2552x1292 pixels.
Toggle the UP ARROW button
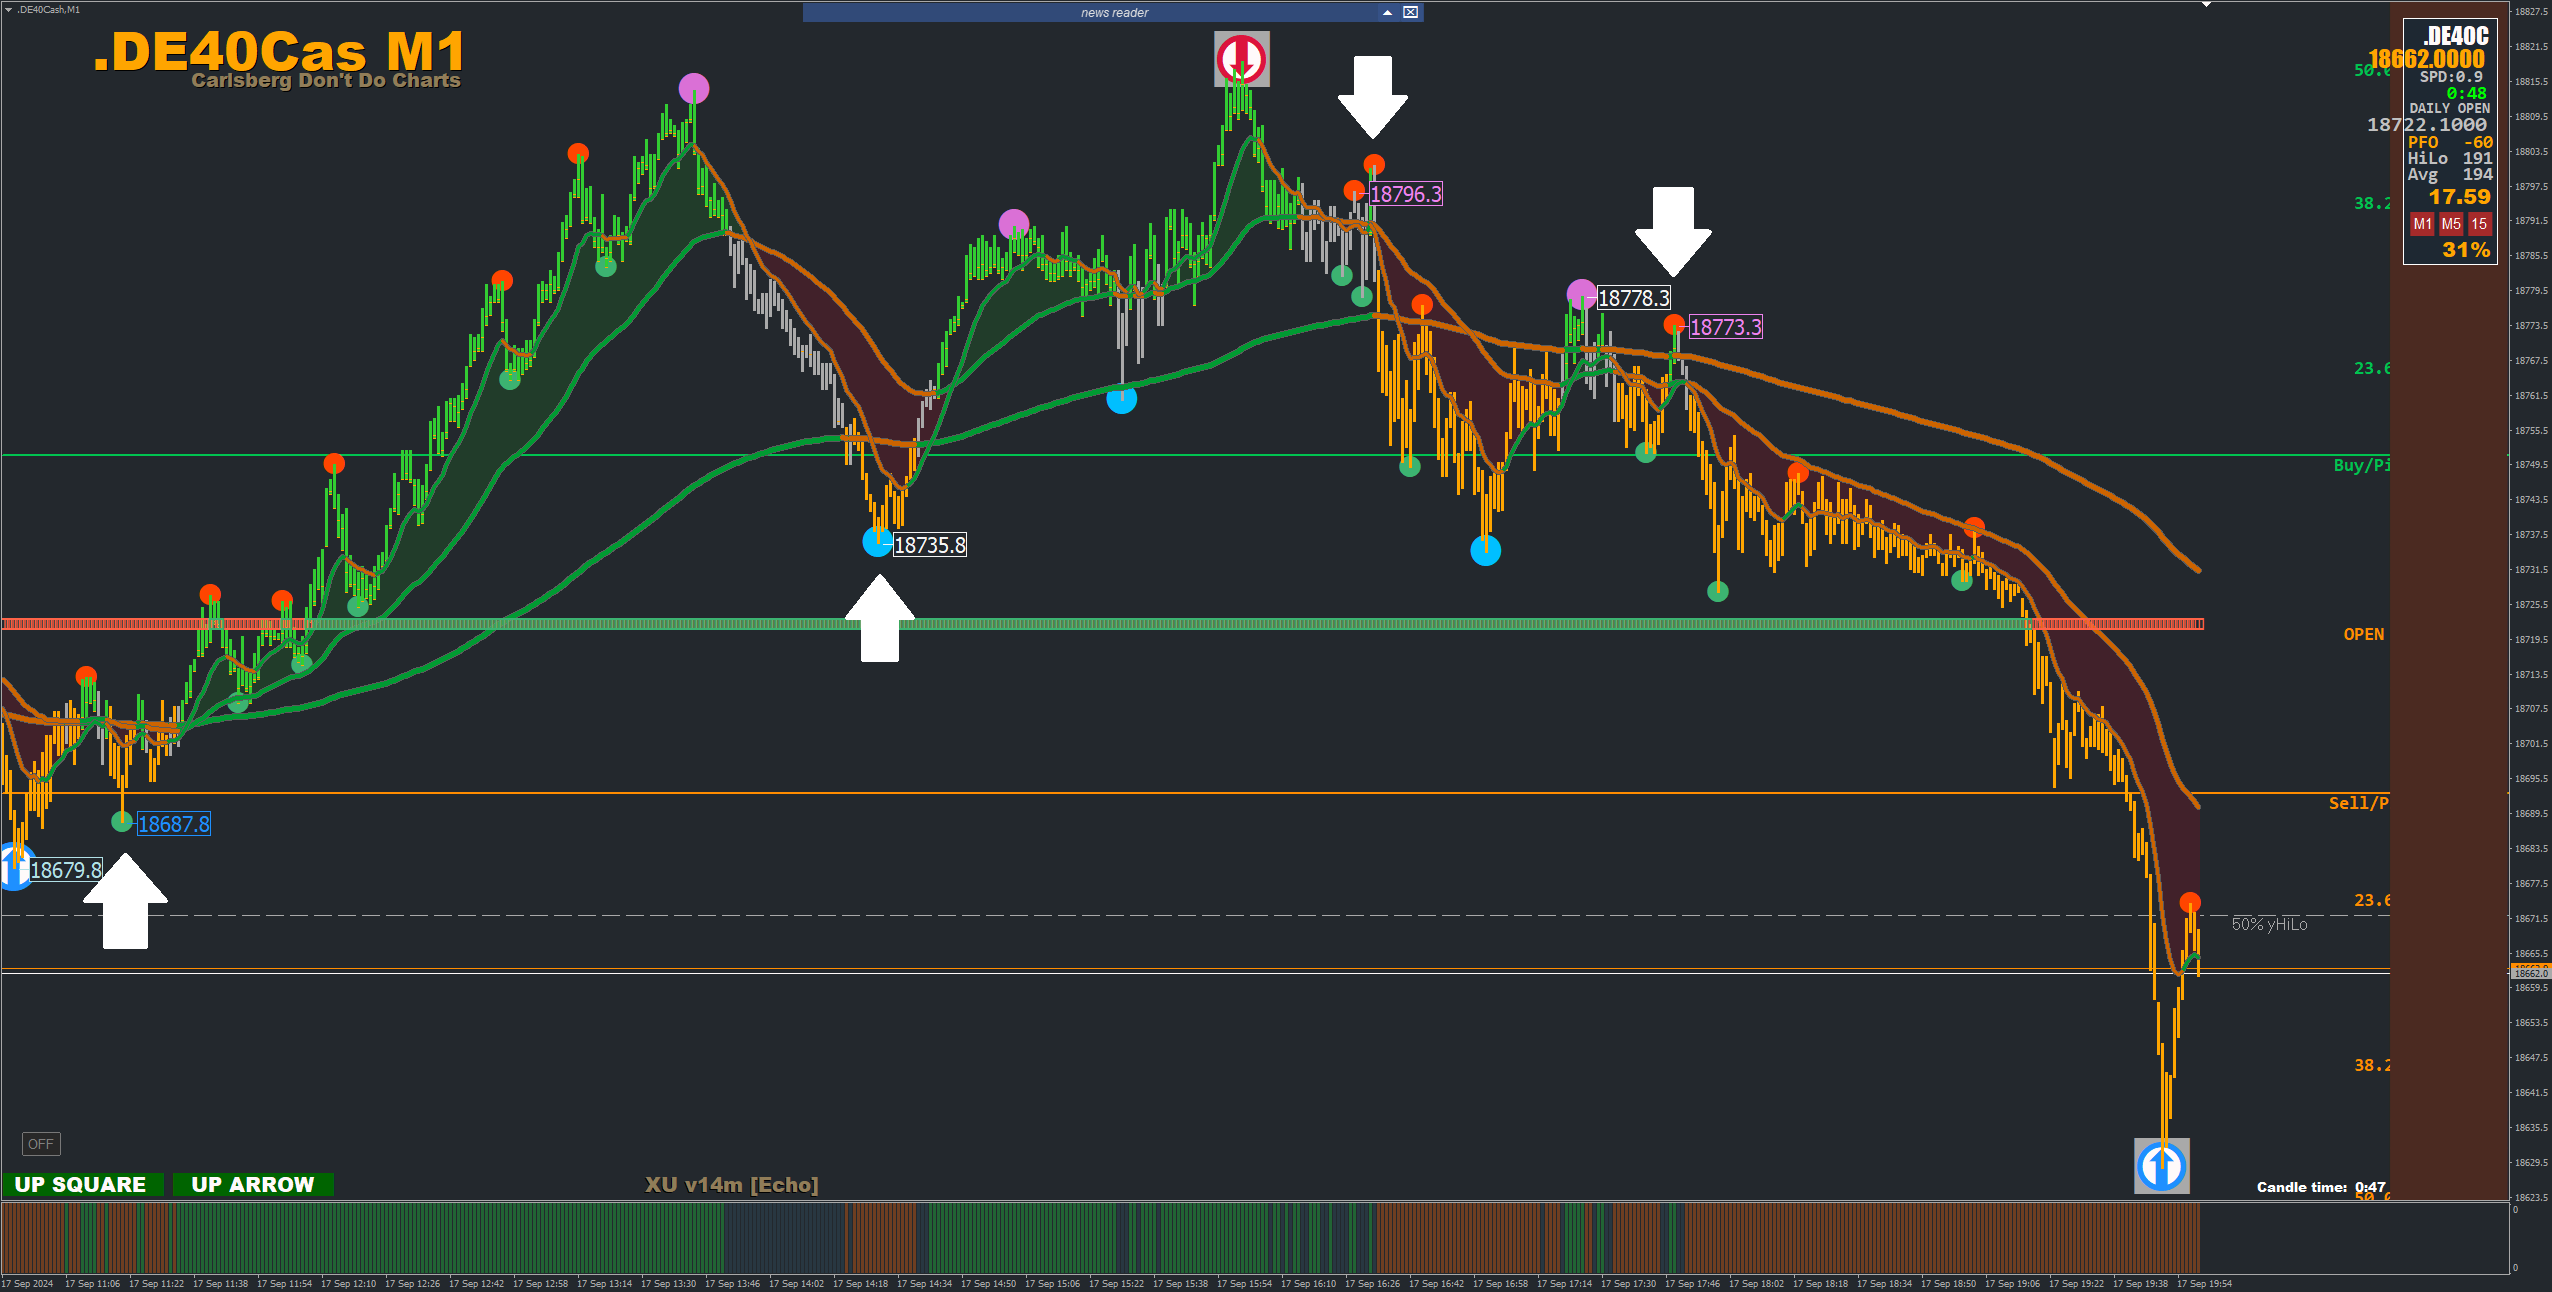pyautogui.click(x=252, y=1184)
